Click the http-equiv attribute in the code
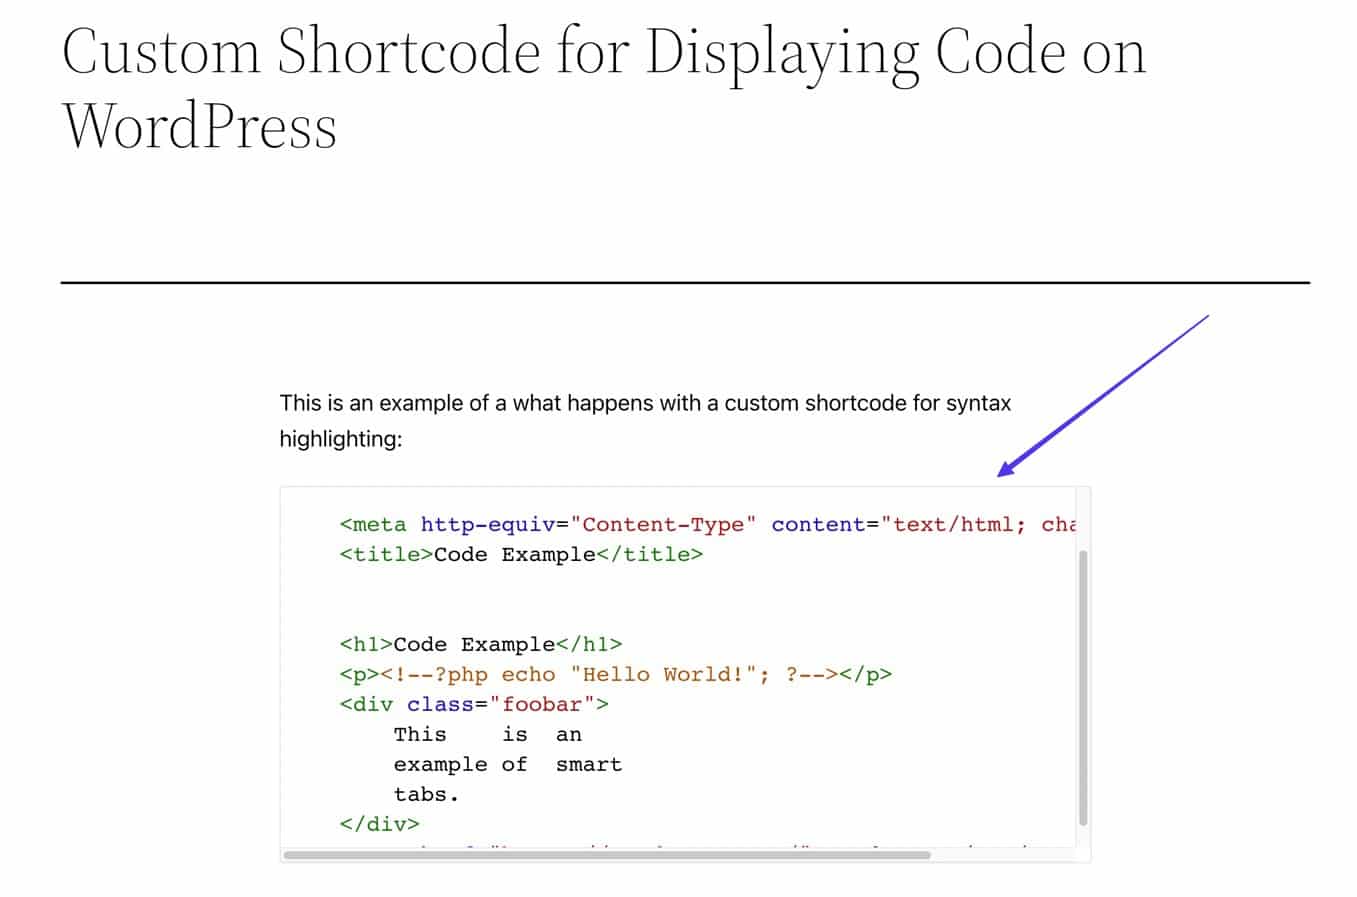The width and height of the screenshot is (1357, 897). [x=487, y=525]
